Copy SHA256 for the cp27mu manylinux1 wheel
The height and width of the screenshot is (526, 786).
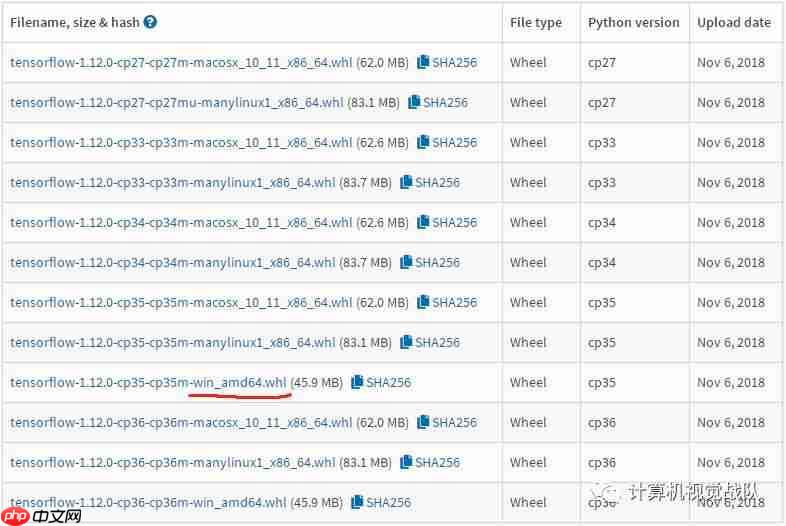point(438,102)
